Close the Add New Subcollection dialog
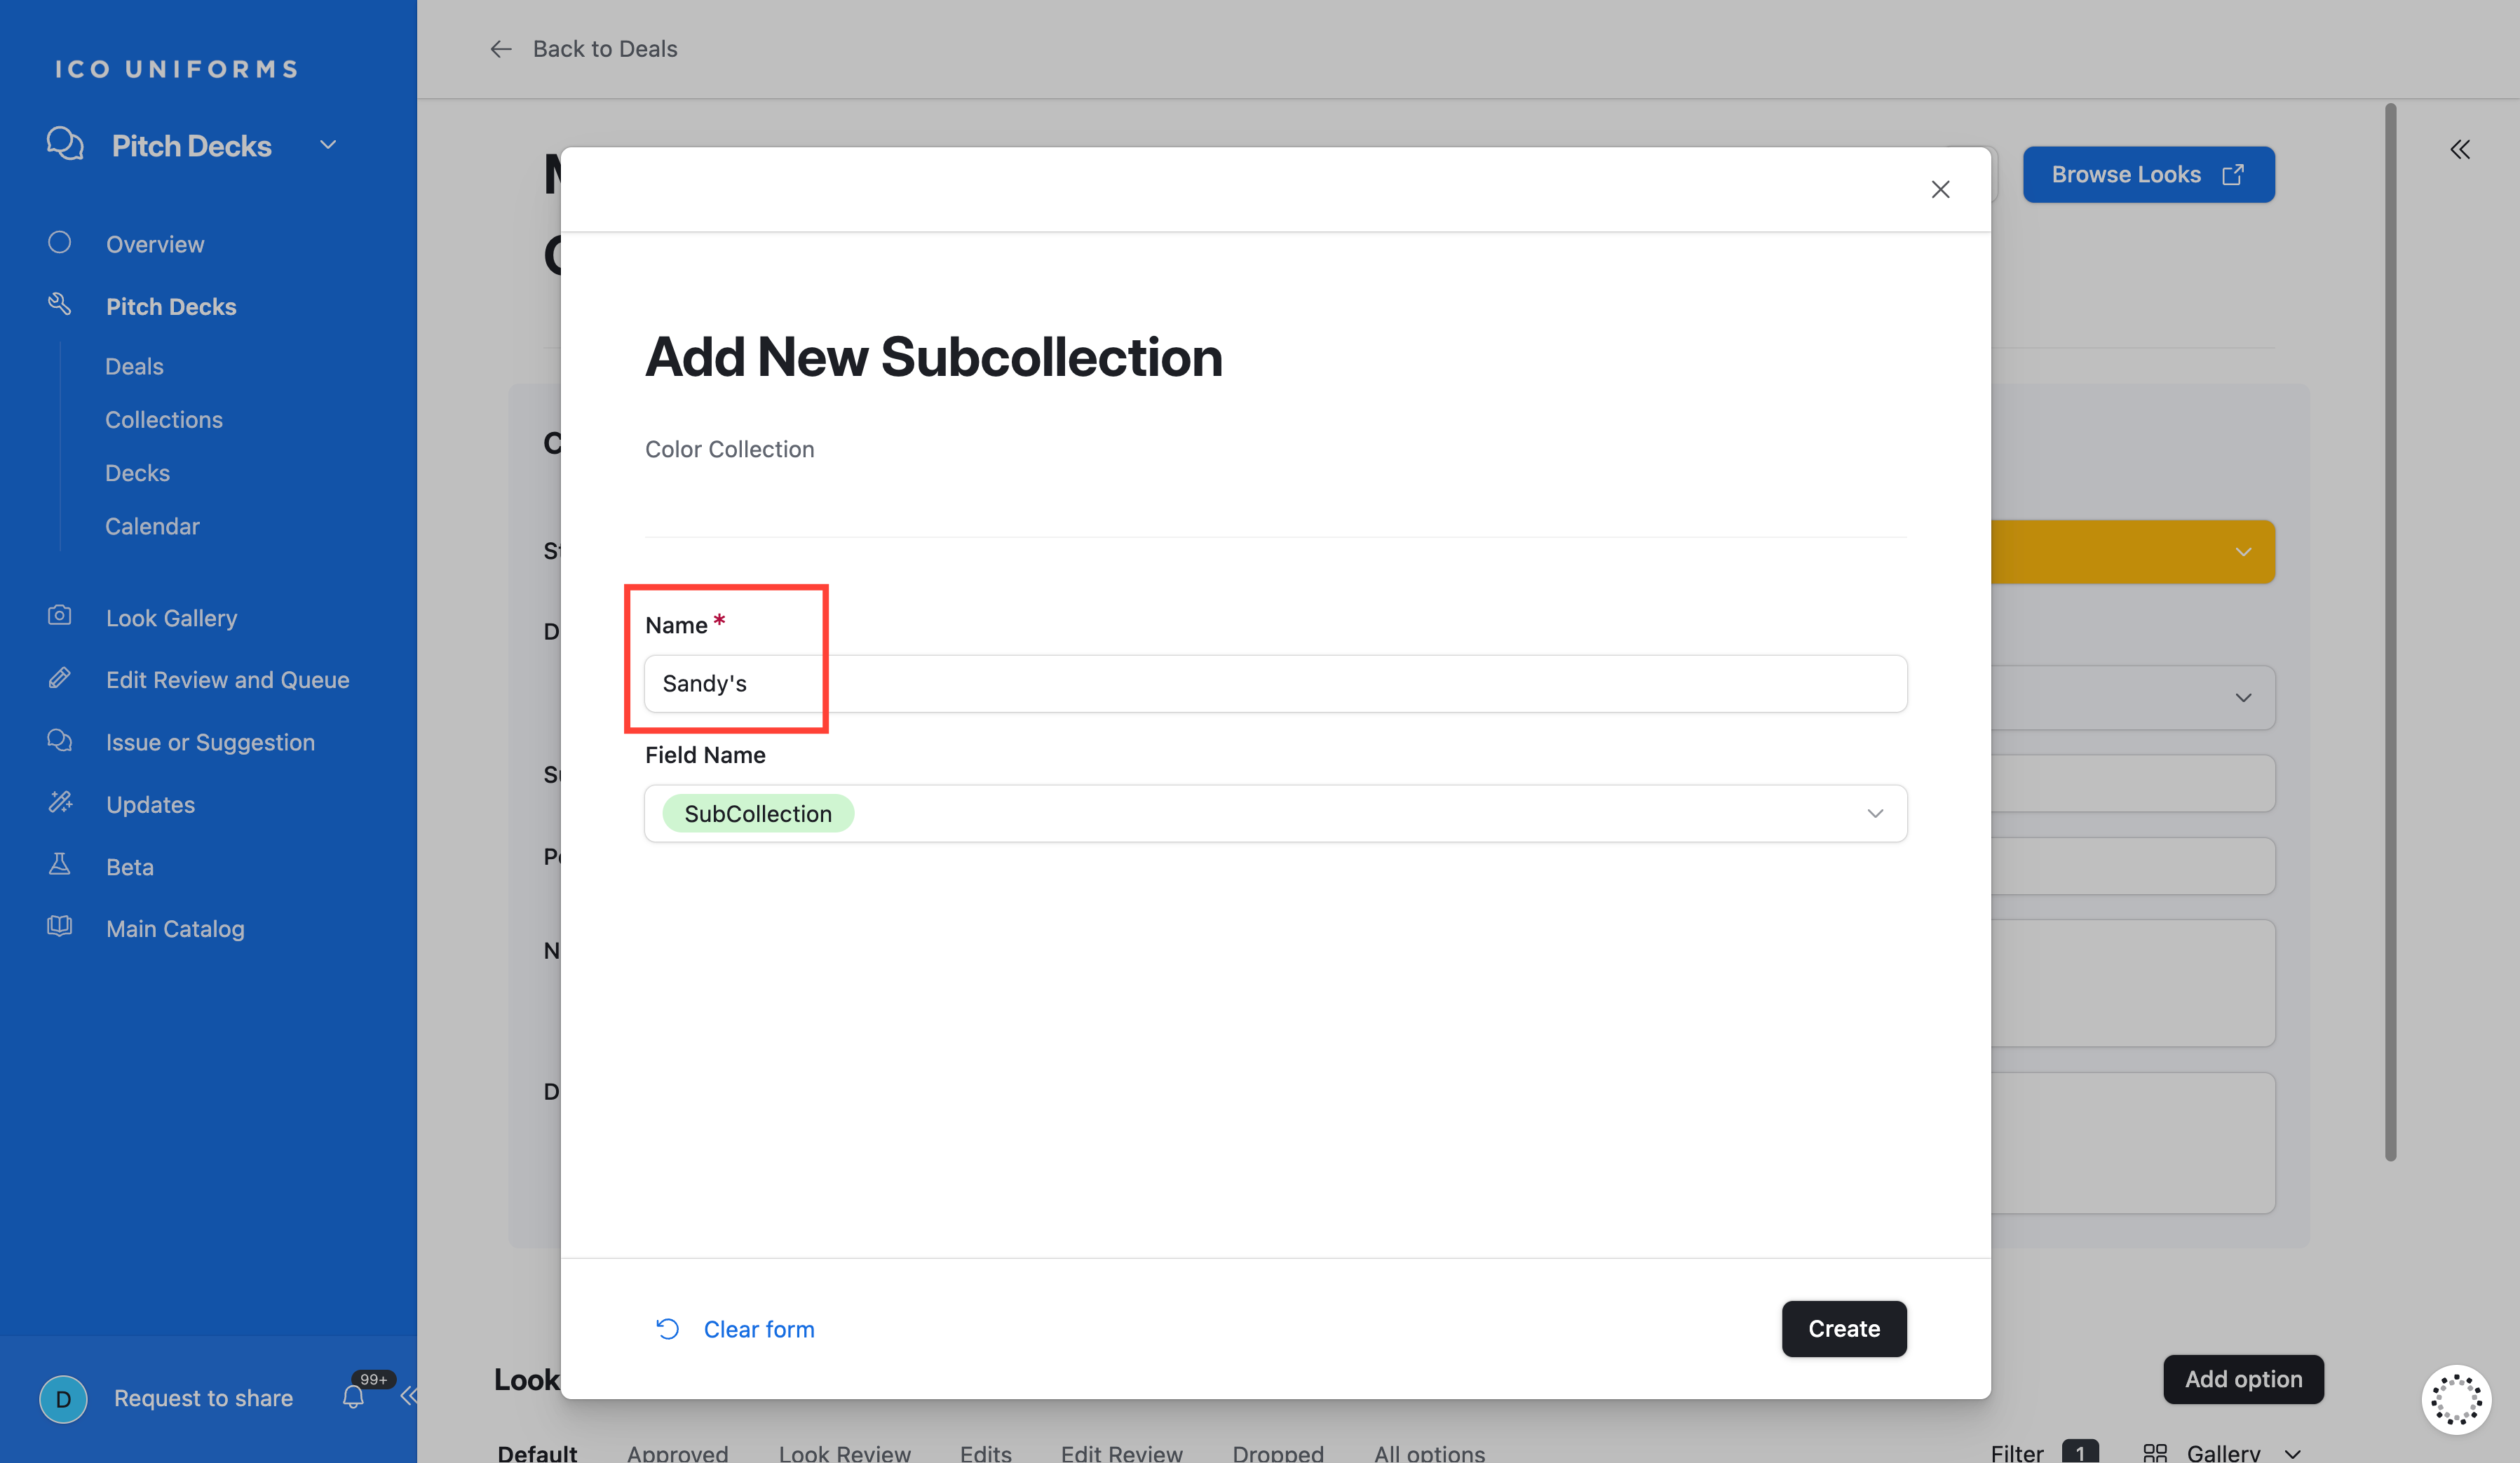This screenshot has width=2520, height=1463. pyautogui.click(x=1940, y=190)
